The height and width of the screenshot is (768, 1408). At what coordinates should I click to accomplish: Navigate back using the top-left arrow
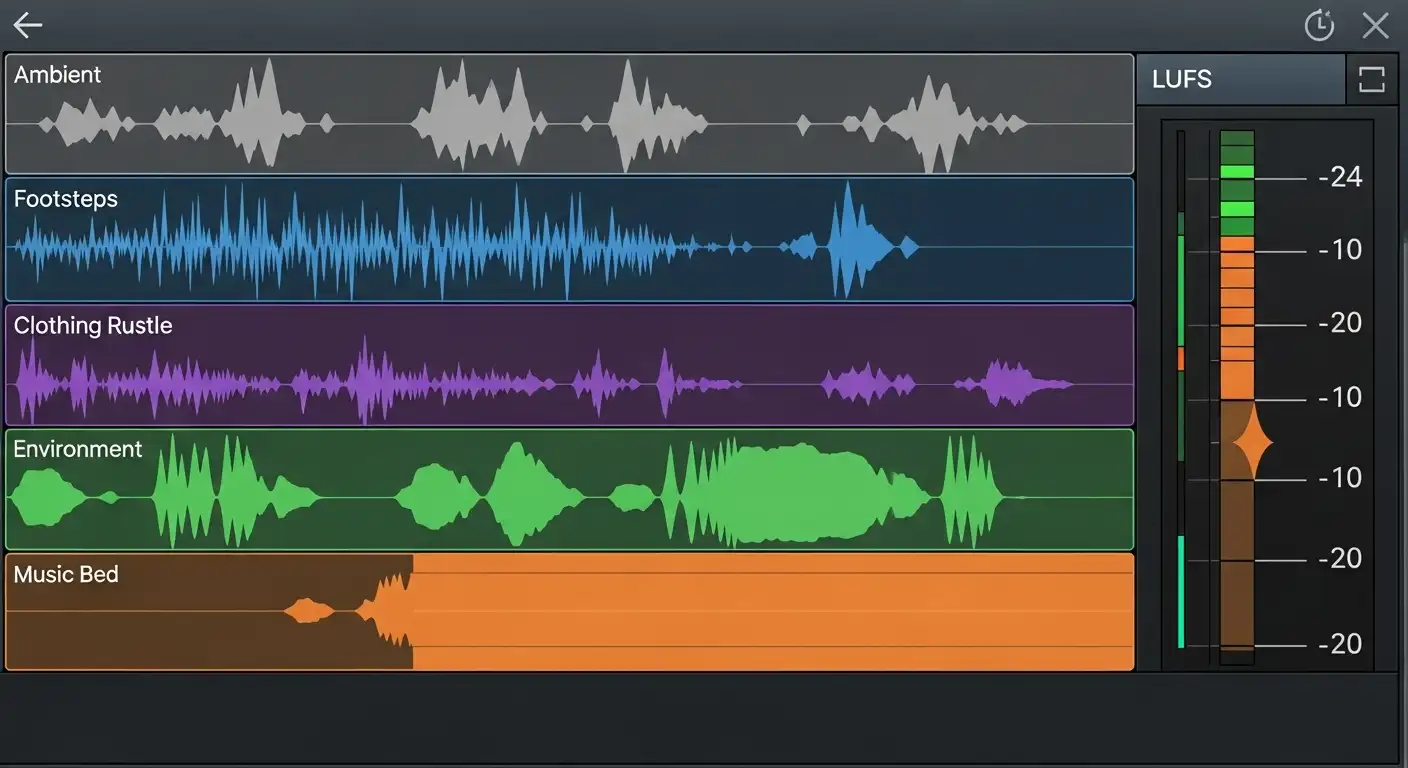click(27, 25)
